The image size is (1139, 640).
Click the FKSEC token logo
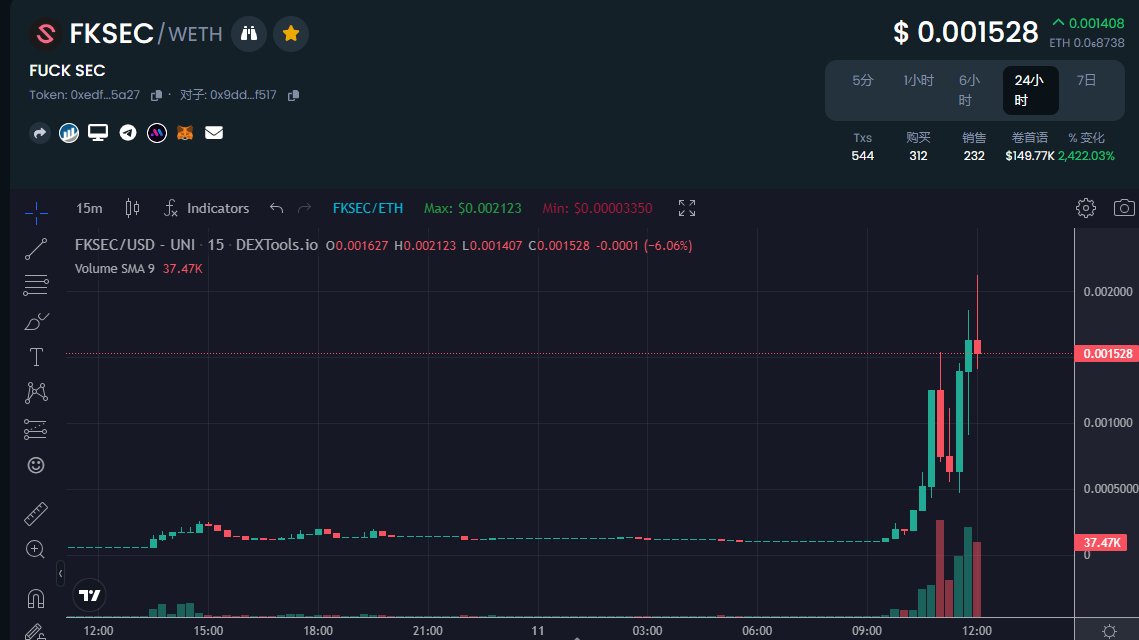tap(46, 33)
